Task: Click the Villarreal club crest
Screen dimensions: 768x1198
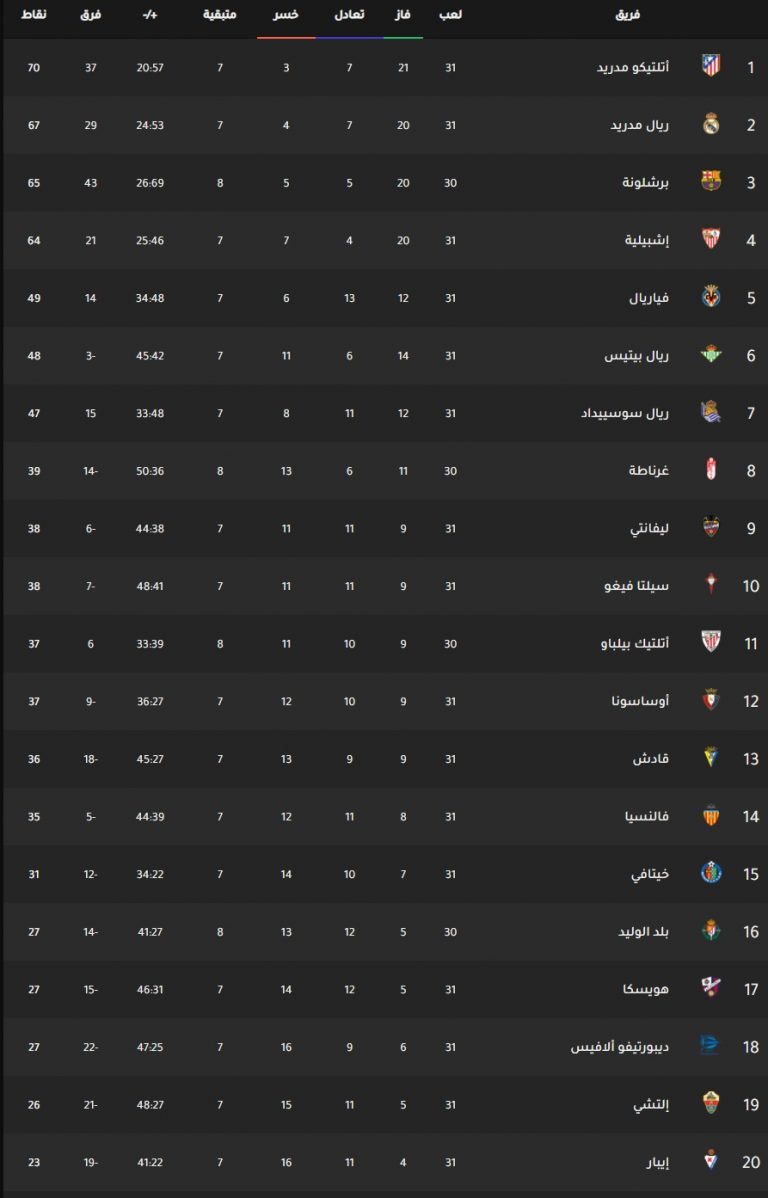Action: pyautogui.click(x=711, y=296)
